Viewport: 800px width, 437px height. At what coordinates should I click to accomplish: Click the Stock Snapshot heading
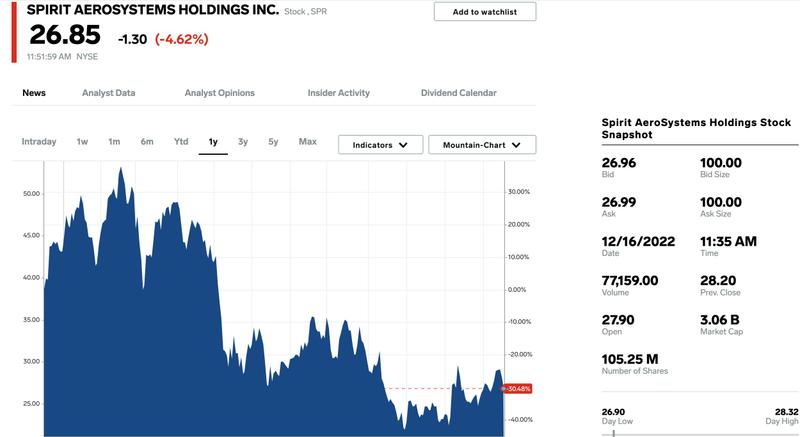[696, 128]
